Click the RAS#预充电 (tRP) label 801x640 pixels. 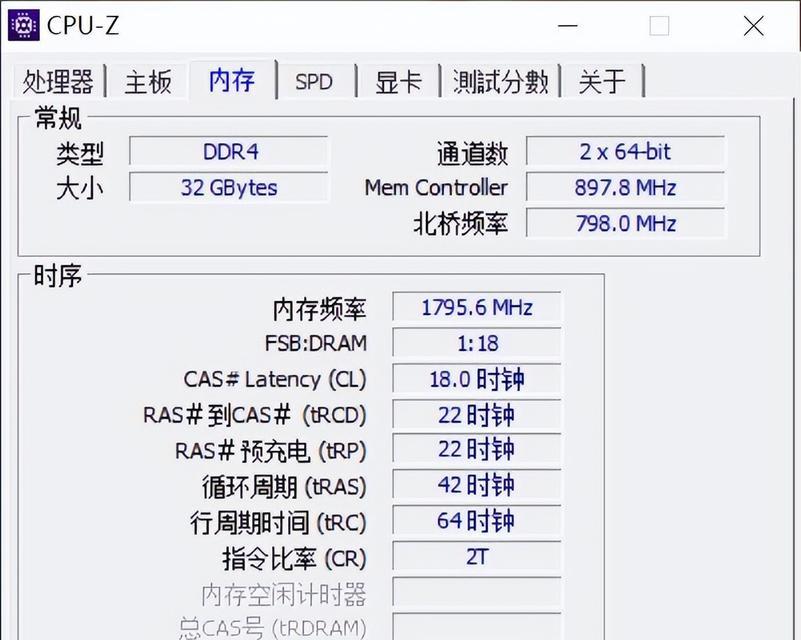pyautogui.click(x=271, y=451)
